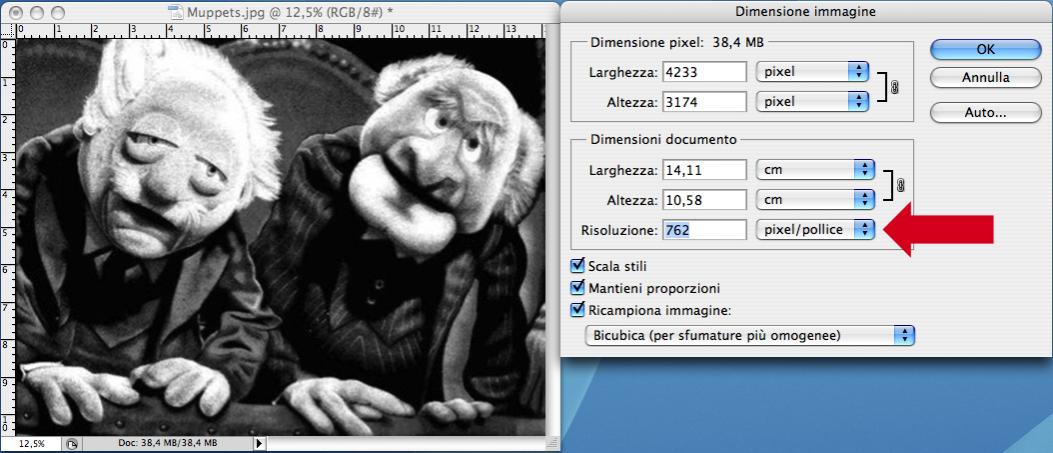Close the Muppets.jpg document window

(17, 12)
